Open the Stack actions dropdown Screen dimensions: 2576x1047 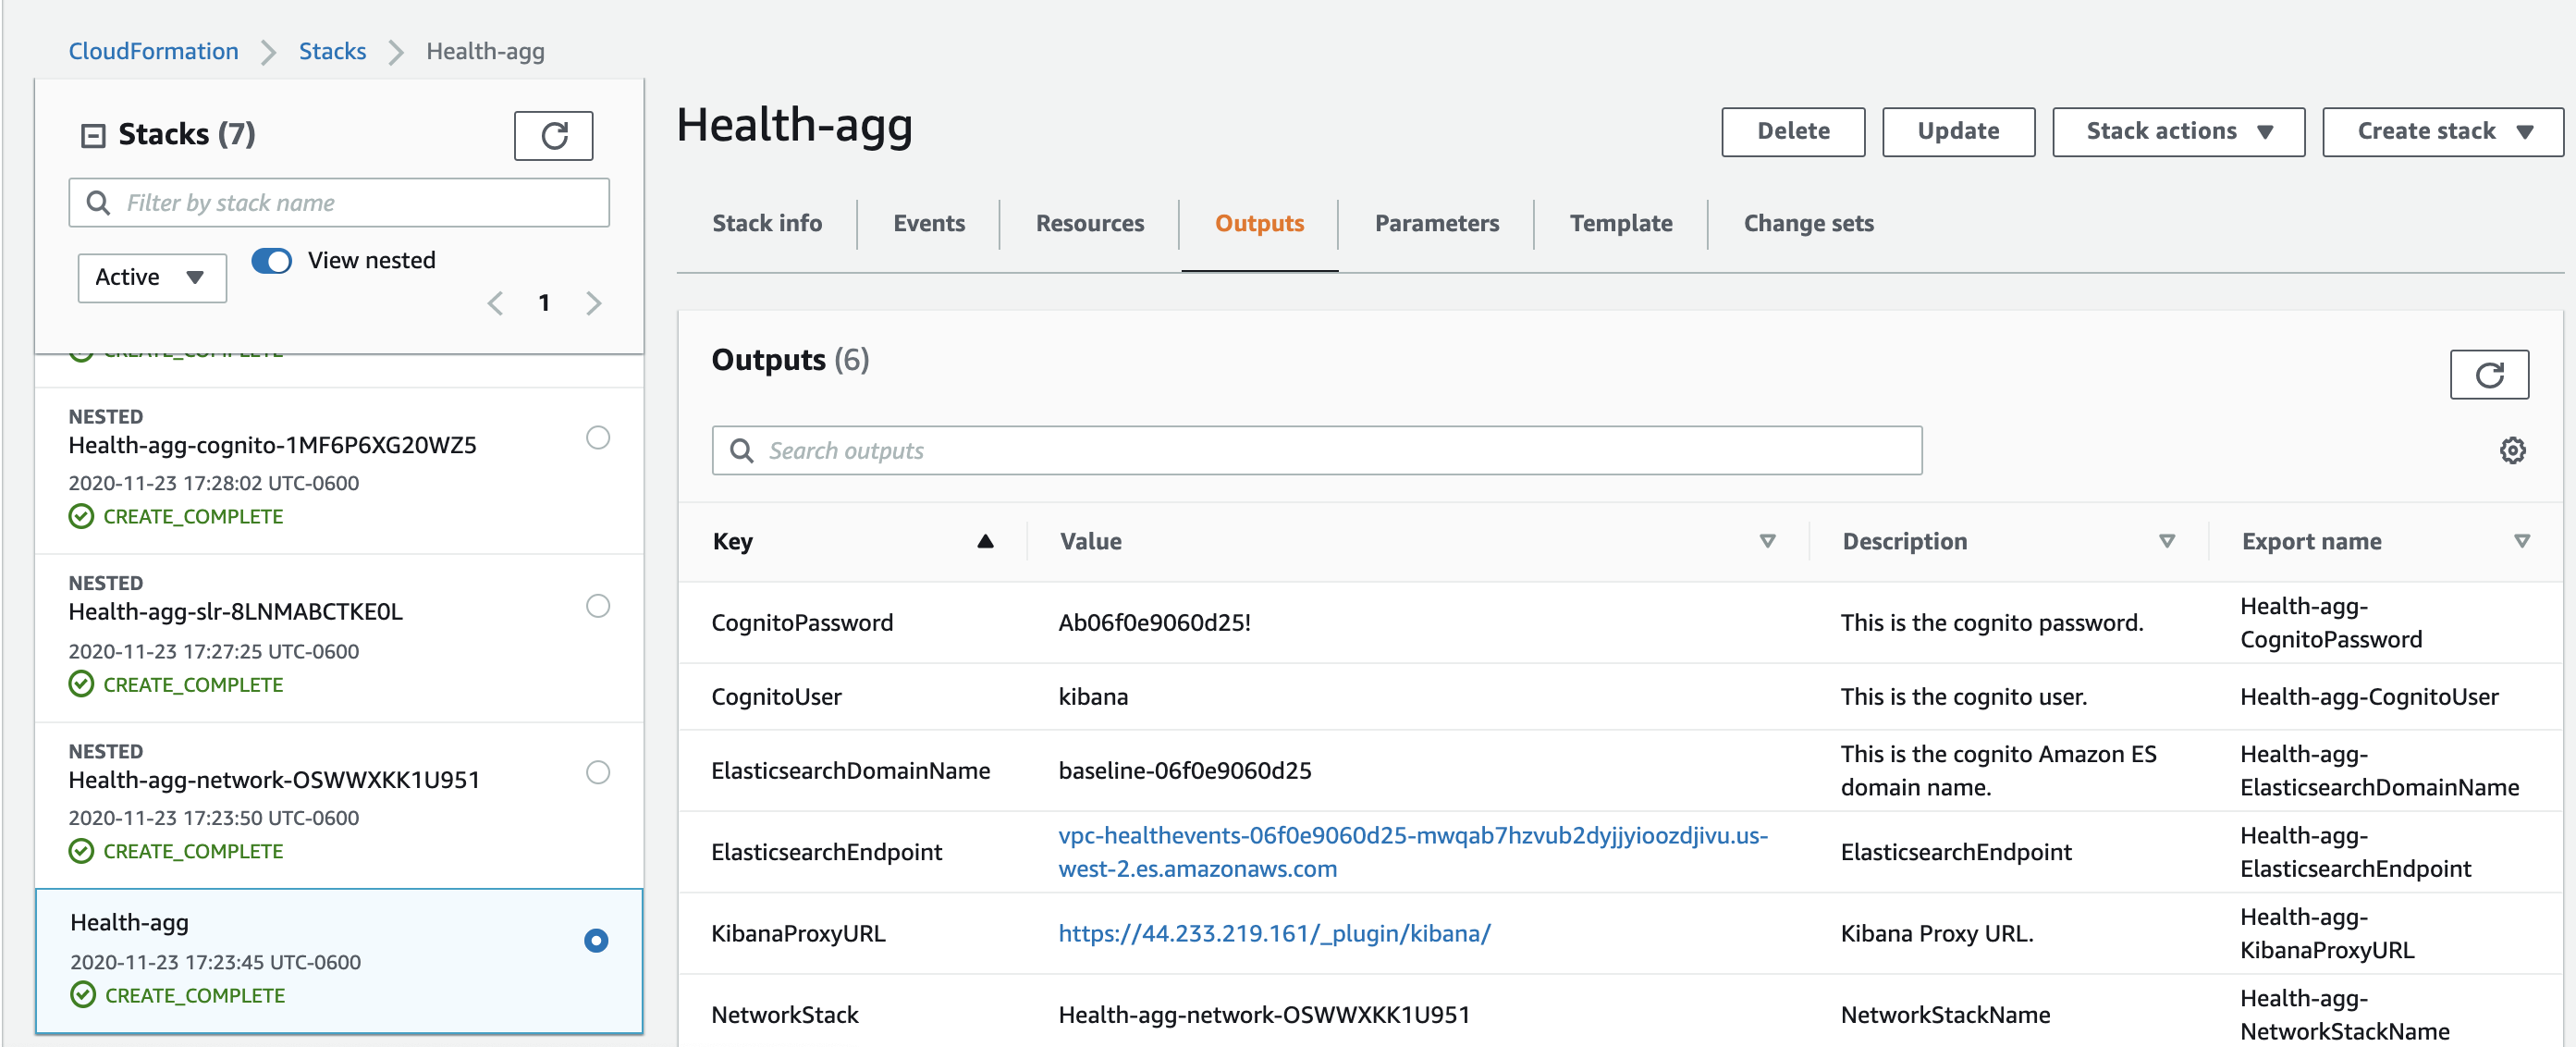click(x=2178, y=131)
